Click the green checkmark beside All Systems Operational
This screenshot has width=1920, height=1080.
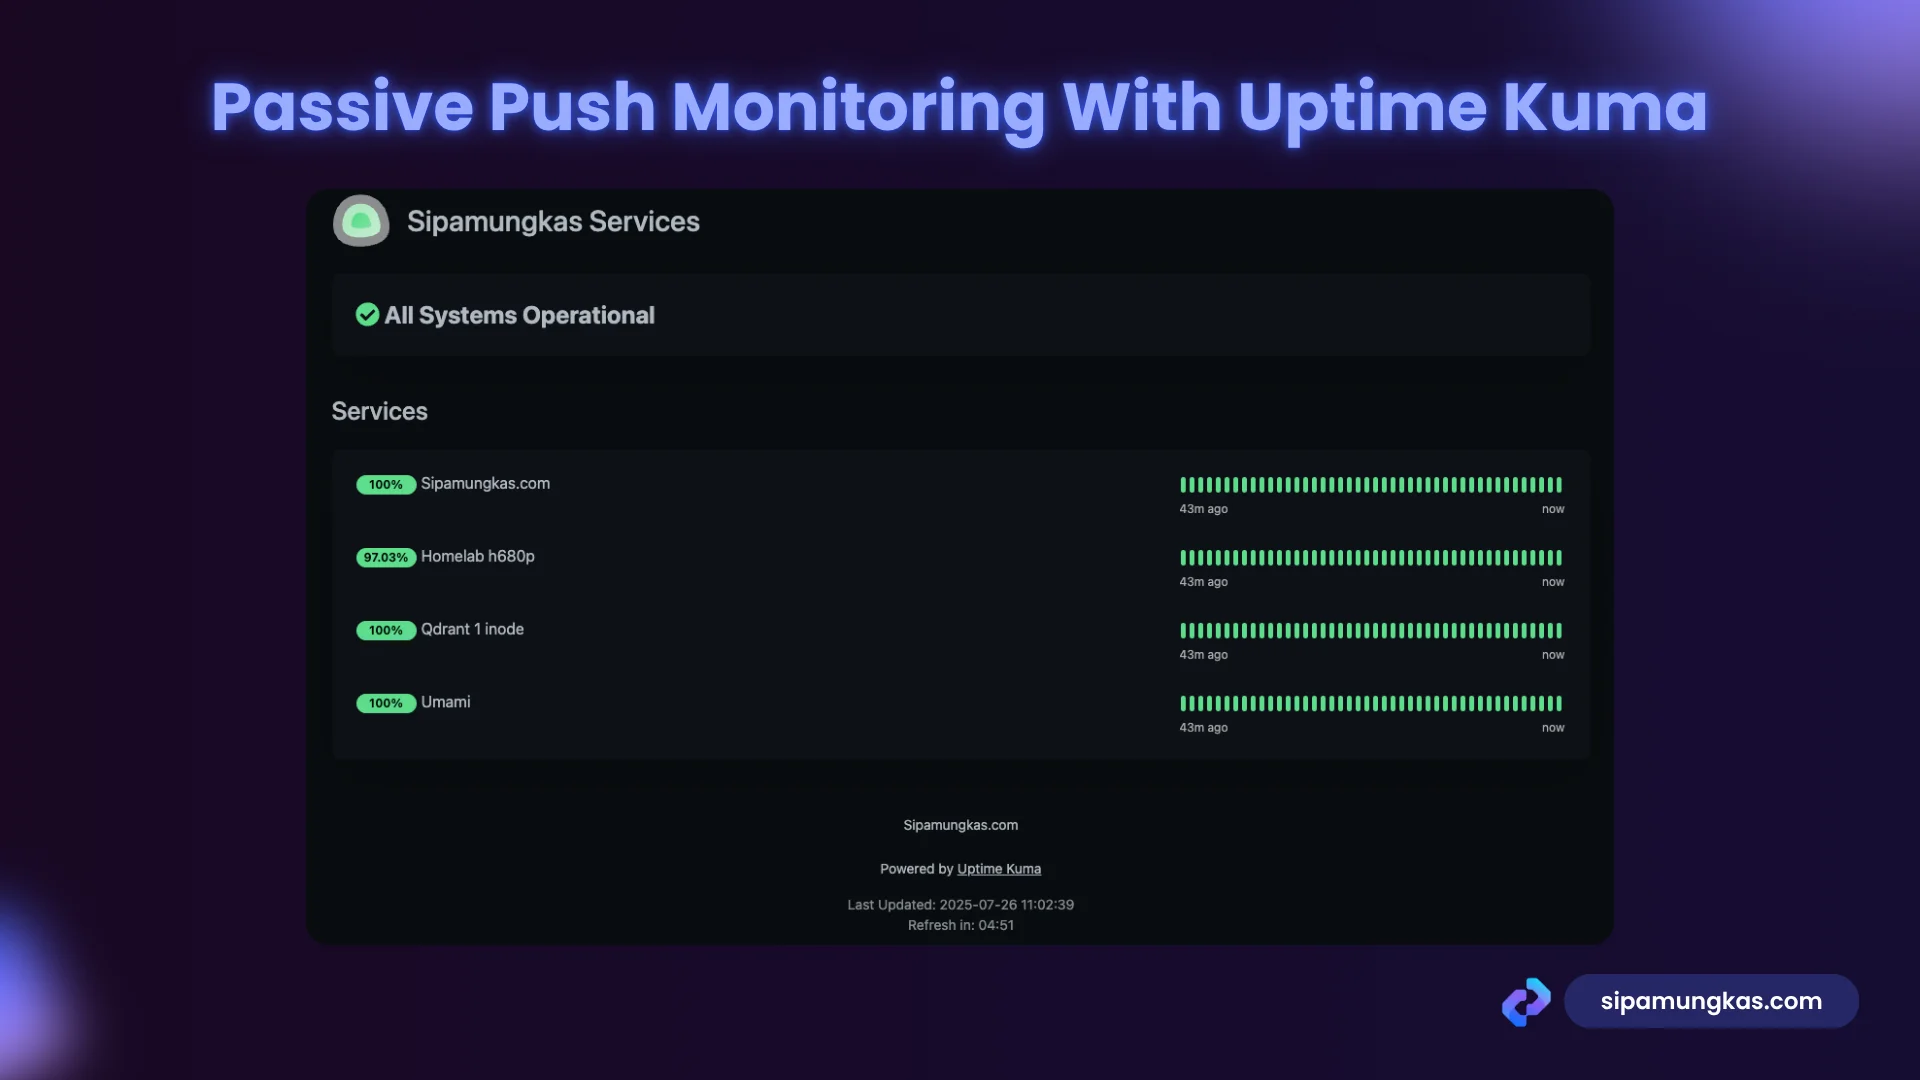[367, 315]
